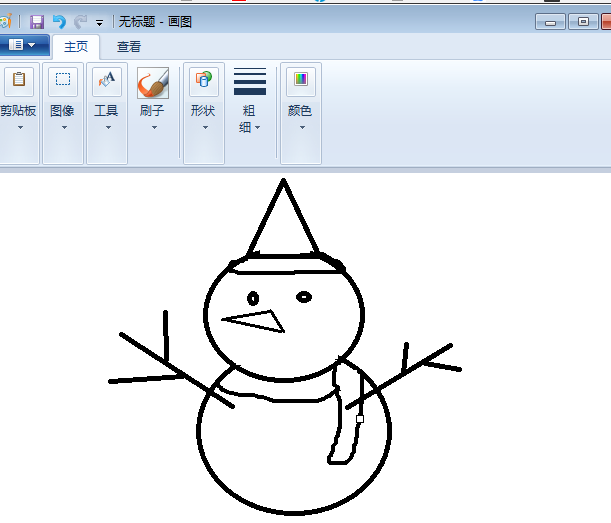
Task: Expand the 颜色 dropdown arrow
Action: (302, 127)
